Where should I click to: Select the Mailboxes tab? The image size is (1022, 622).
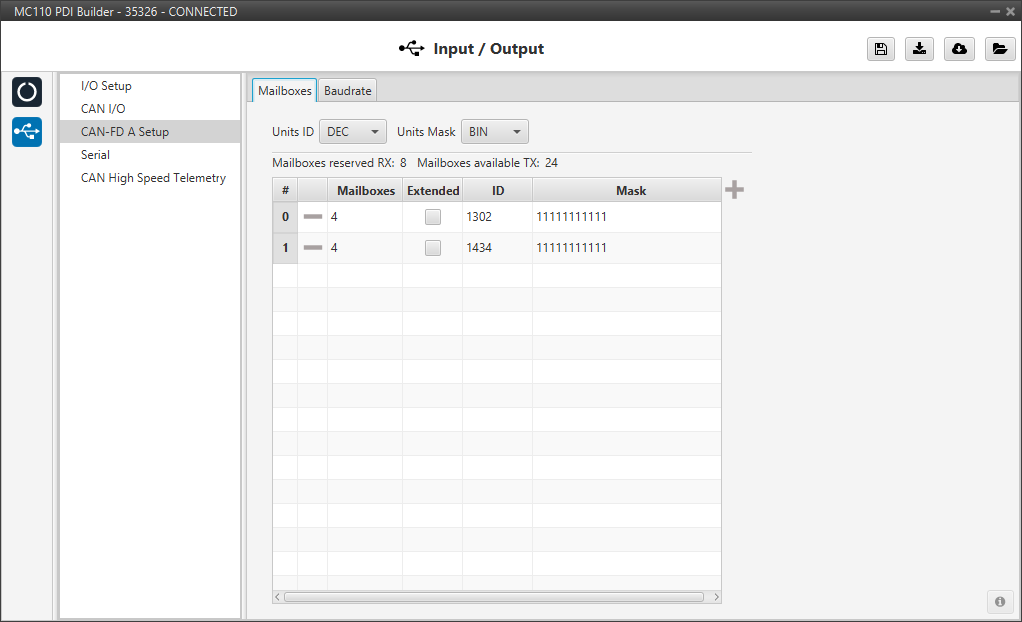(x=284, y=91)
